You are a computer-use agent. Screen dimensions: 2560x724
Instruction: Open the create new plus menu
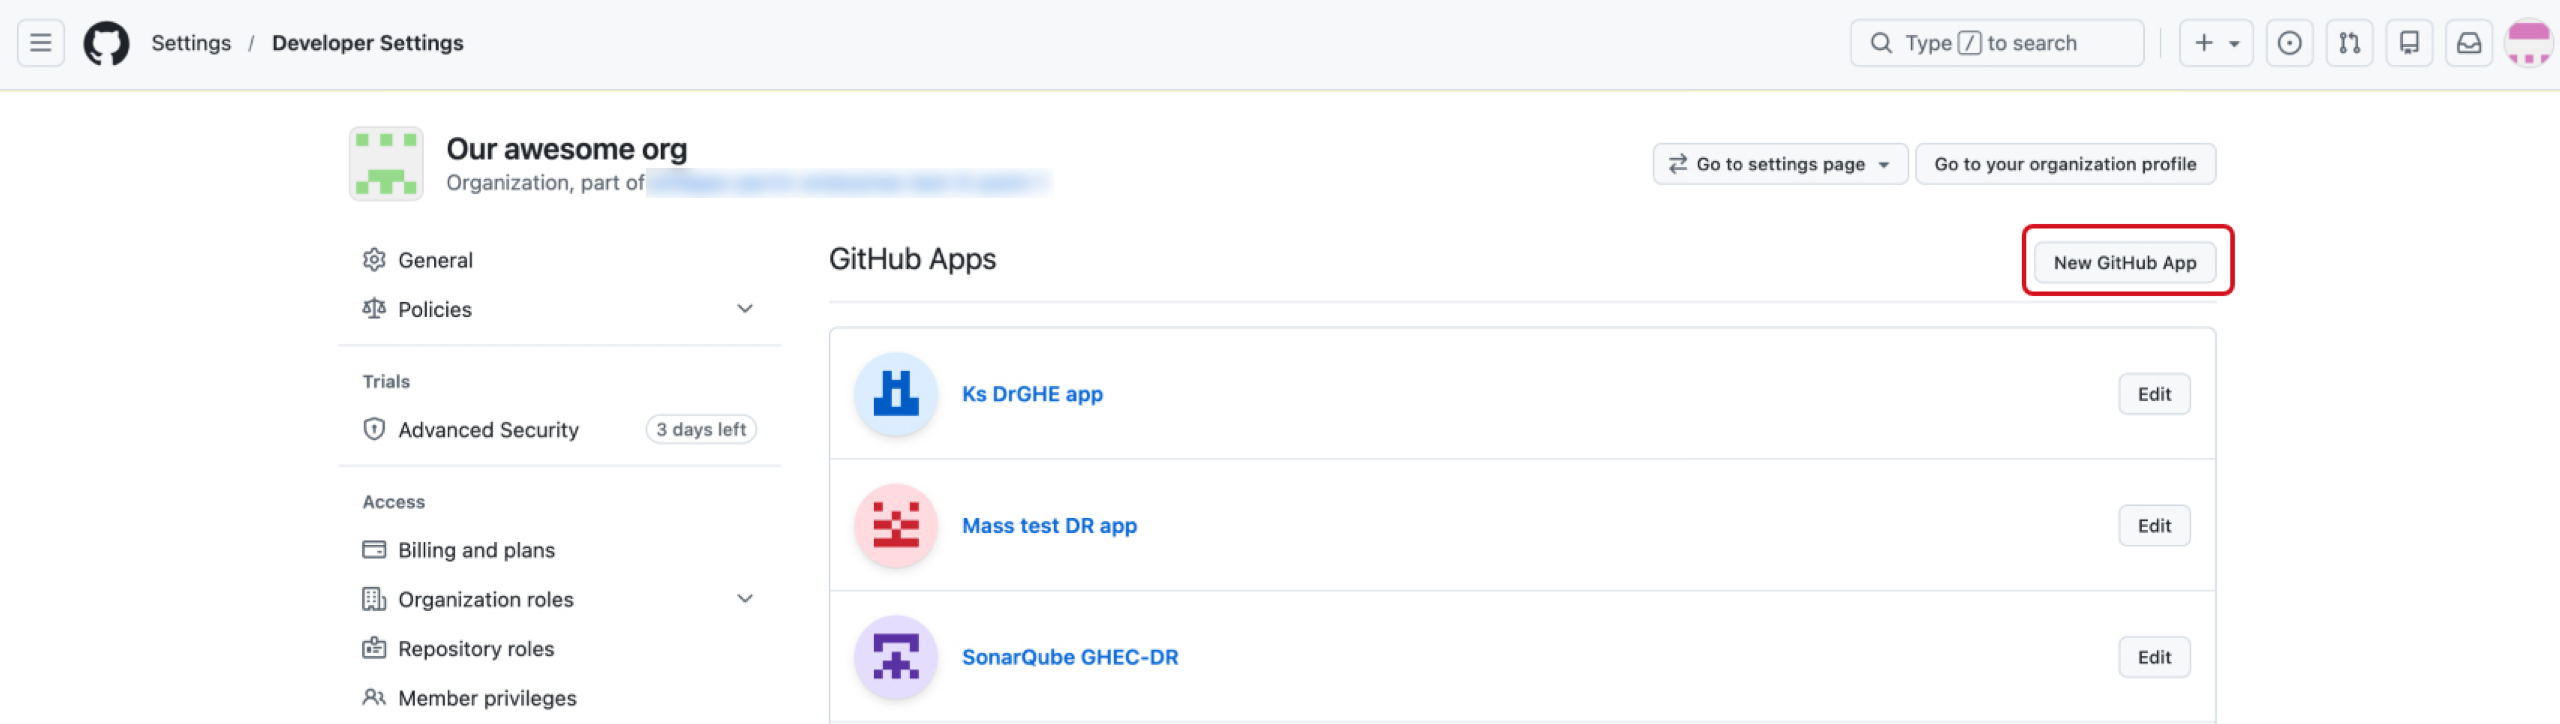[x=2216, y=43]
